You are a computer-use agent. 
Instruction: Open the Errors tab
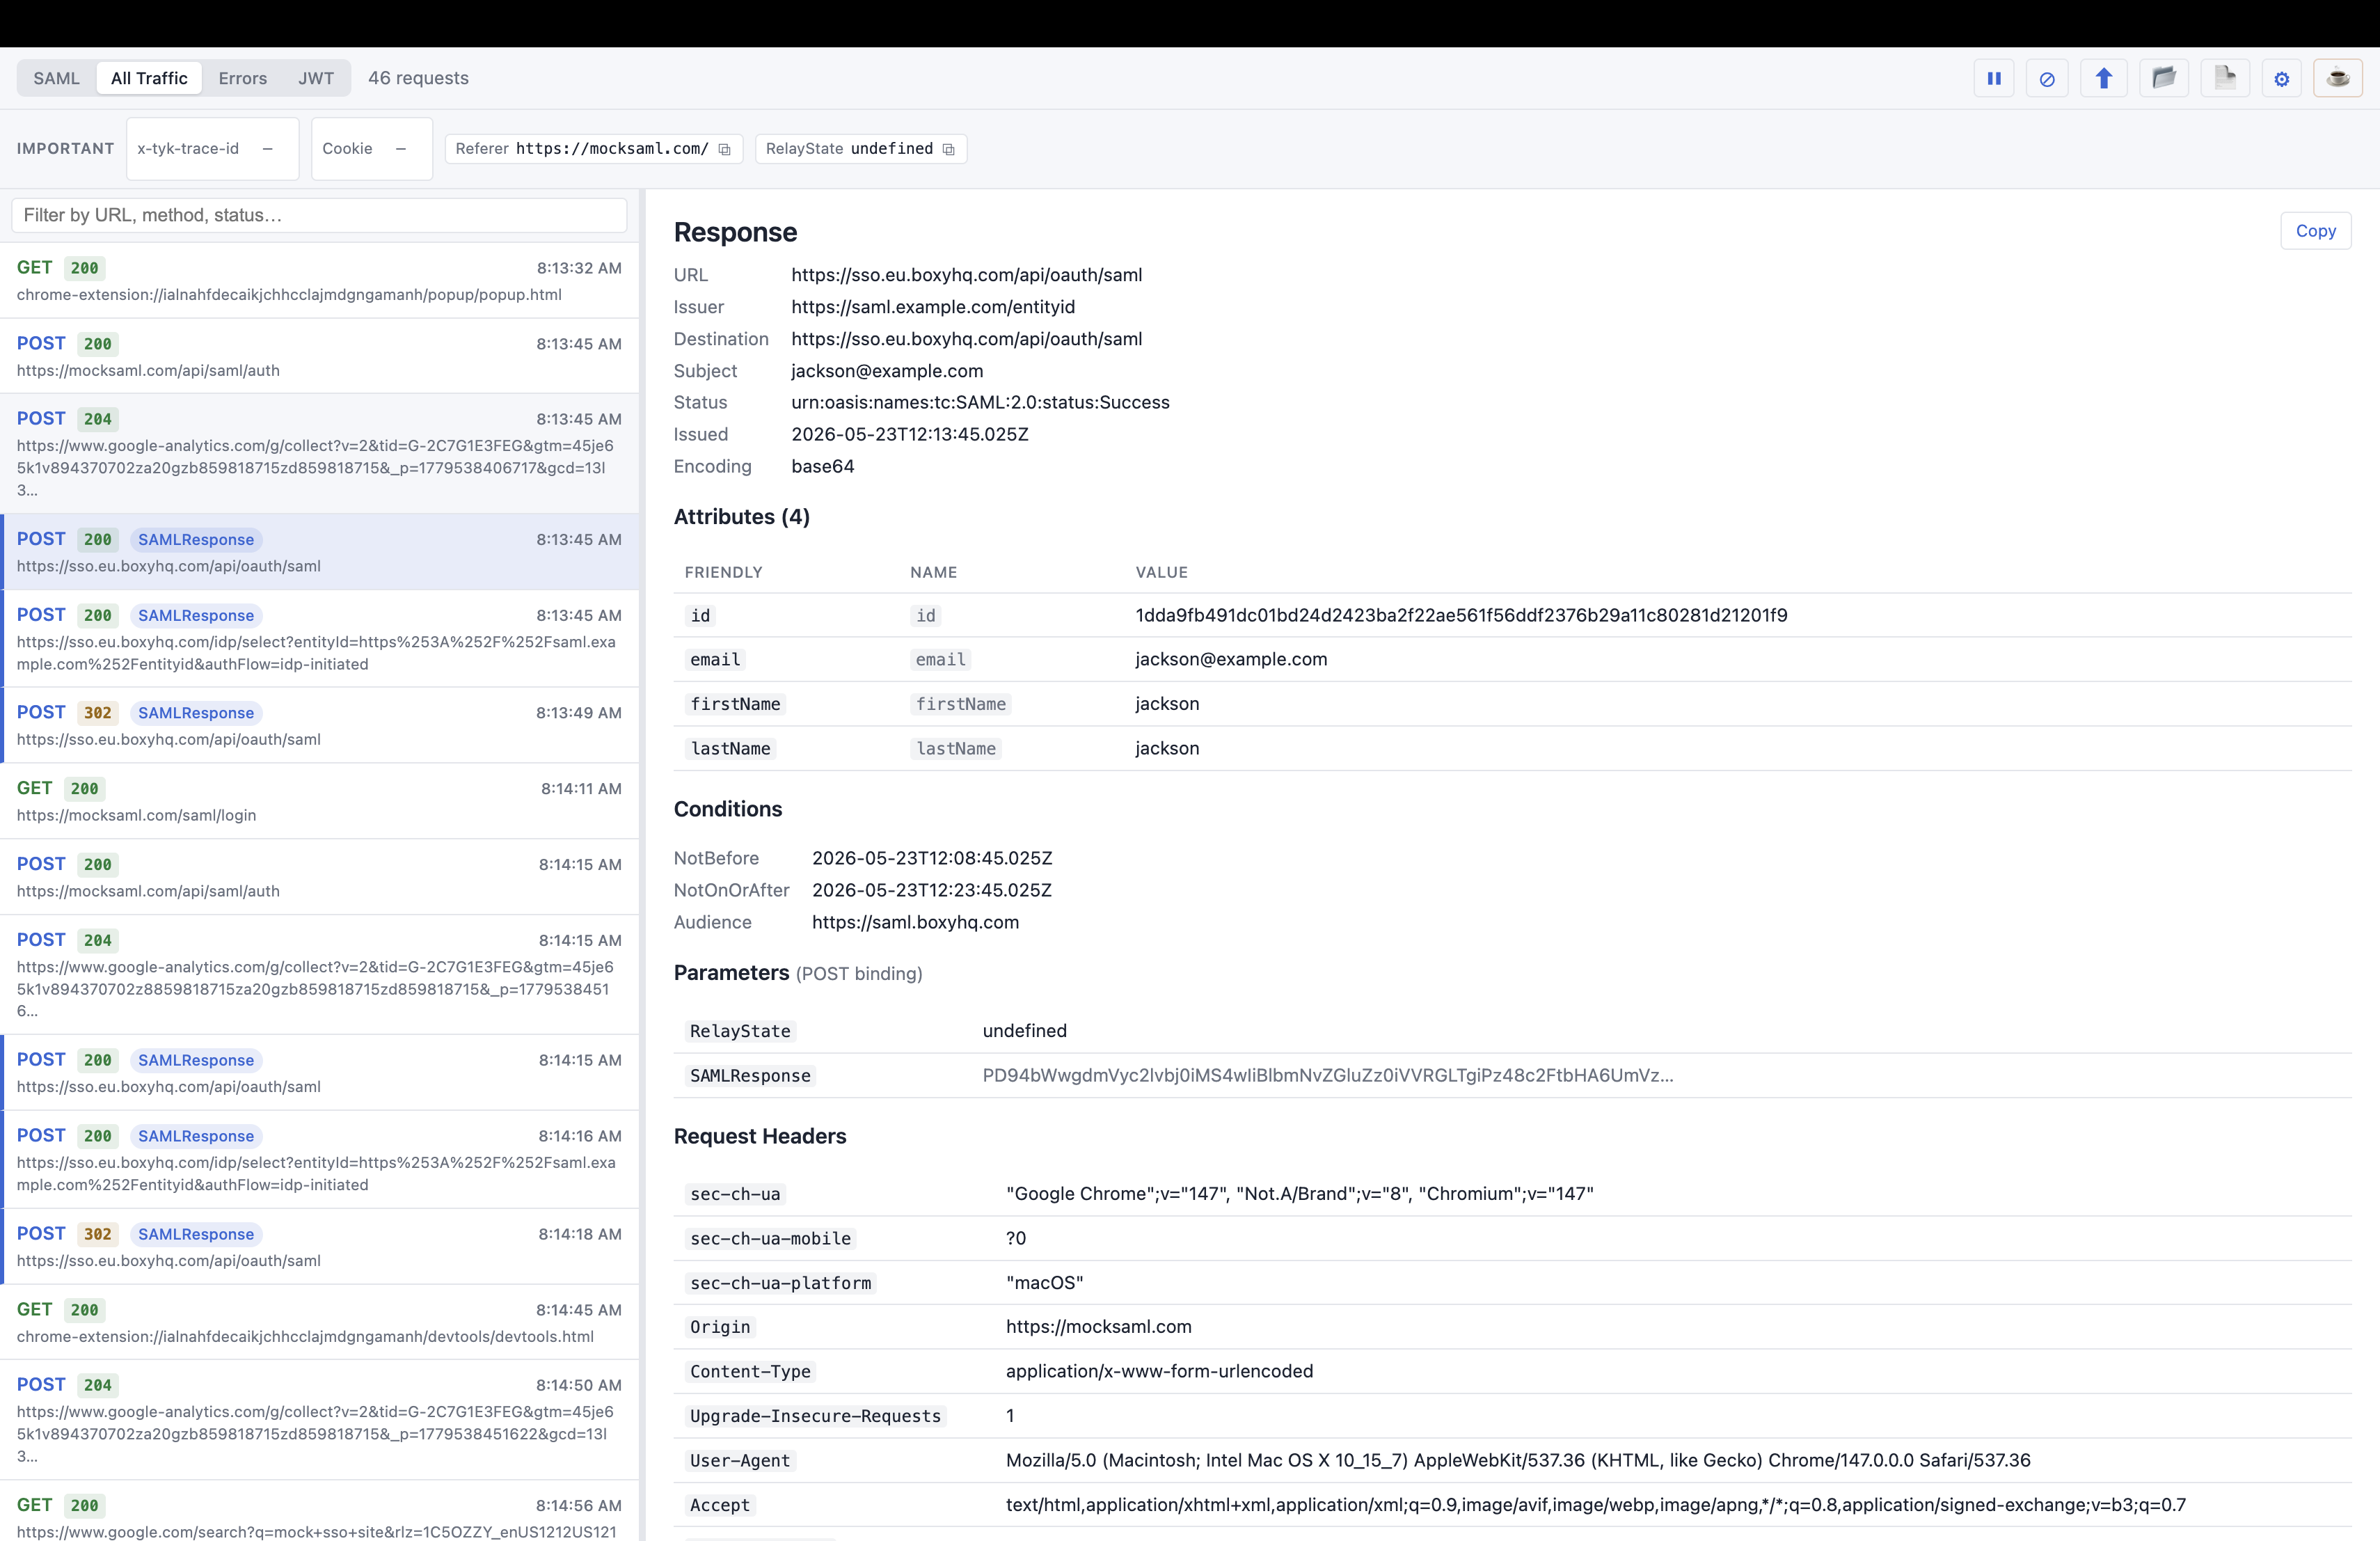(243, 78)
